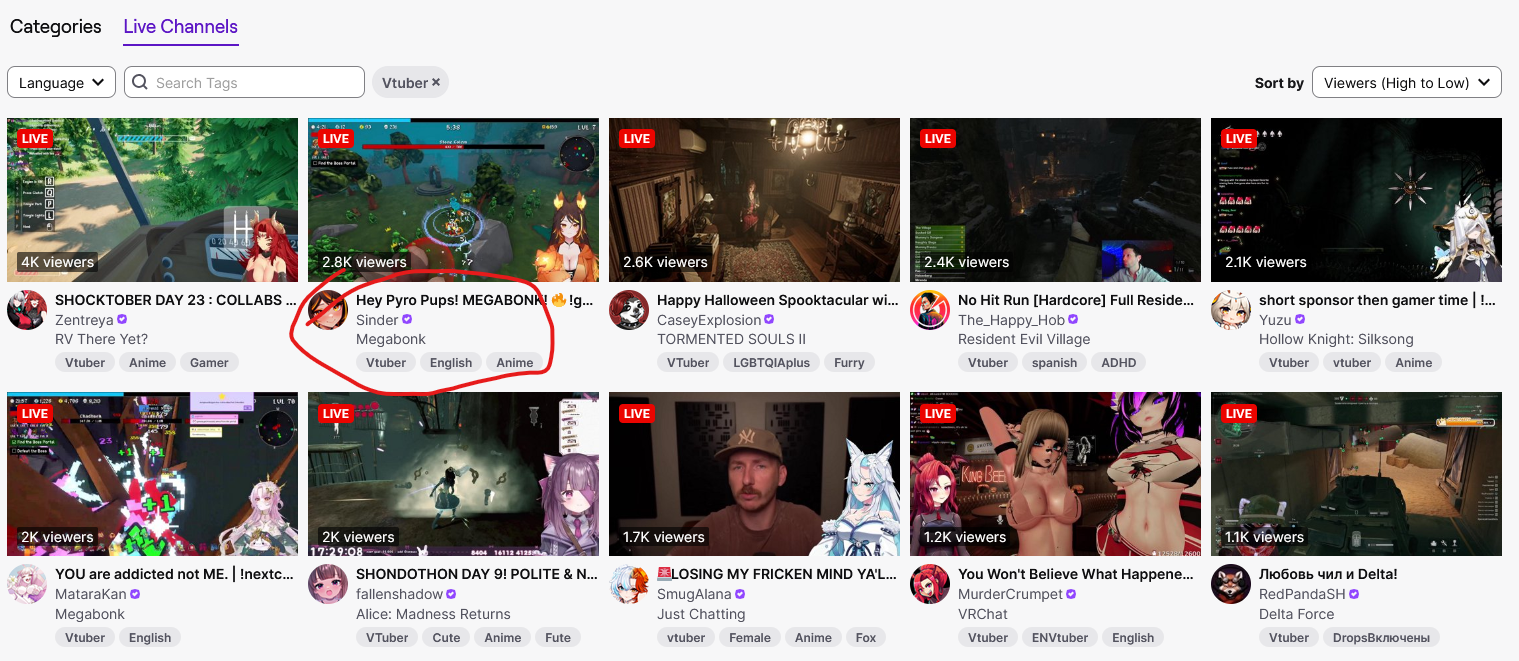
Task: Click the Cute tag under fallenshadow
Action: [446, 637]
